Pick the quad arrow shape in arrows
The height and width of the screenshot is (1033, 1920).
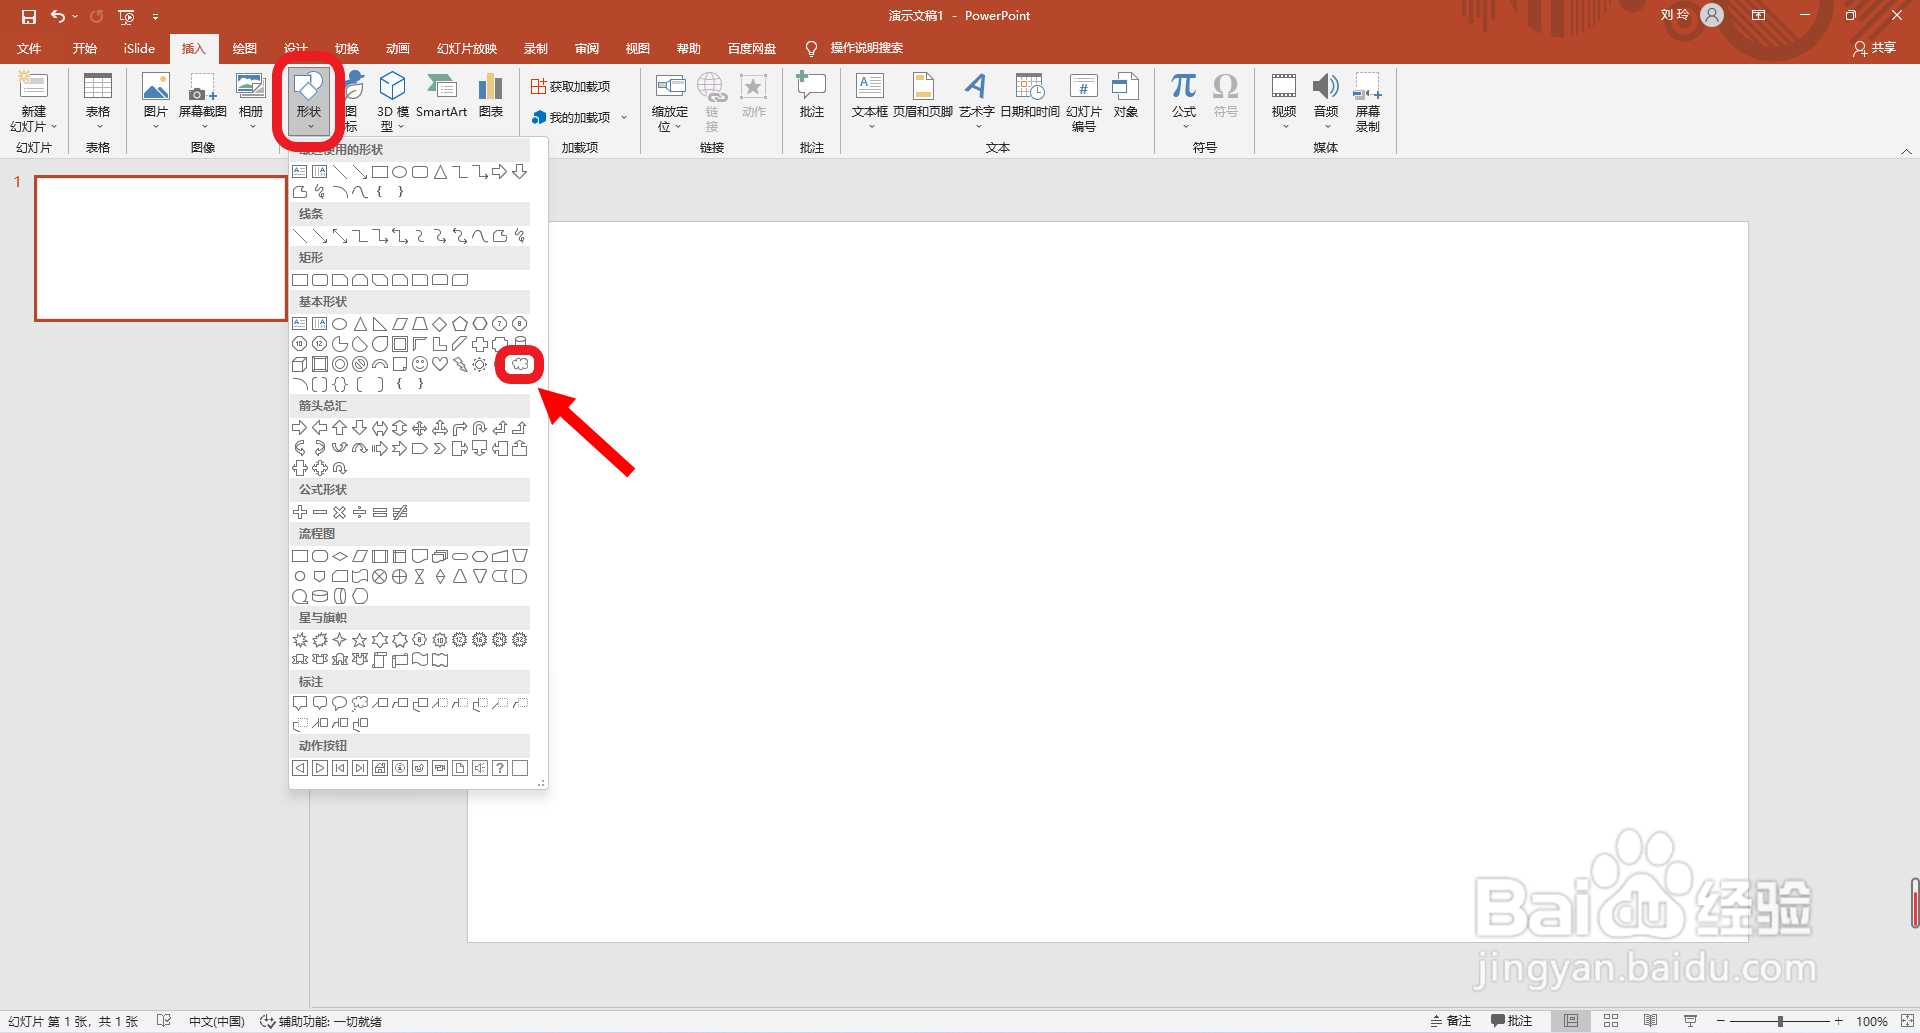click(x=420, y=428)
